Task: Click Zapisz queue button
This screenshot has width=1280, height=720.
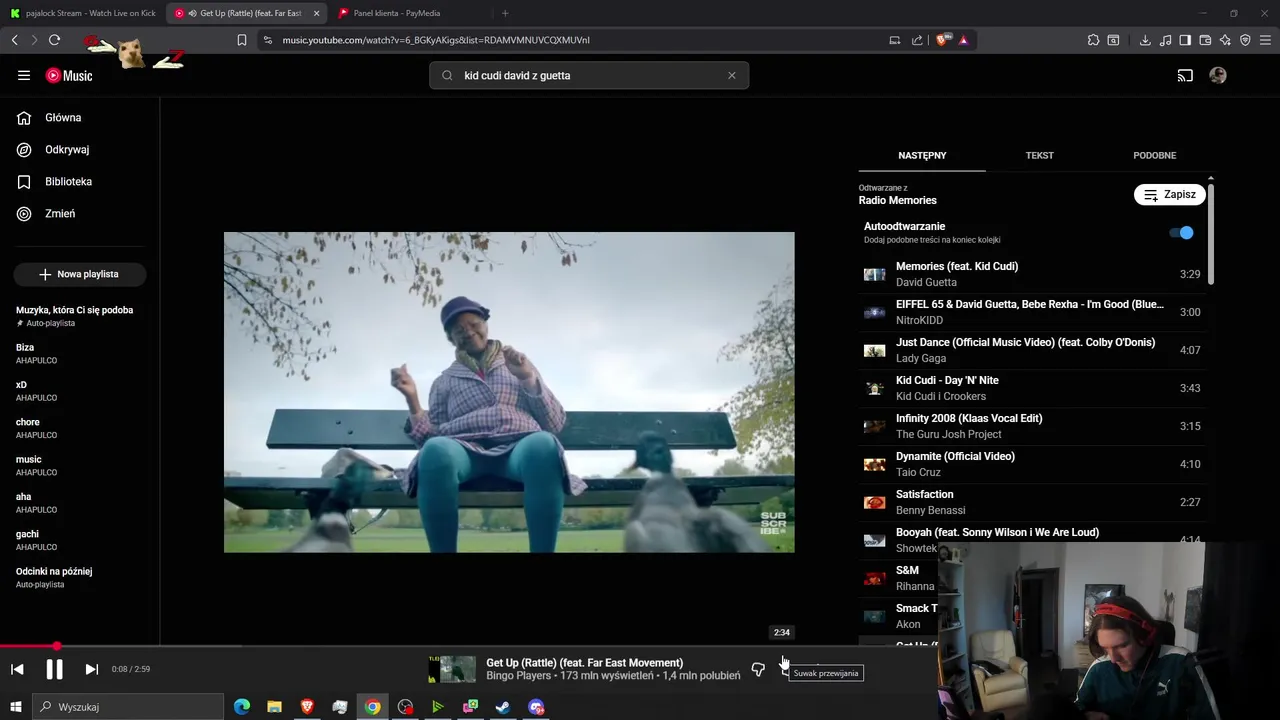Action: click(1169, 195)
